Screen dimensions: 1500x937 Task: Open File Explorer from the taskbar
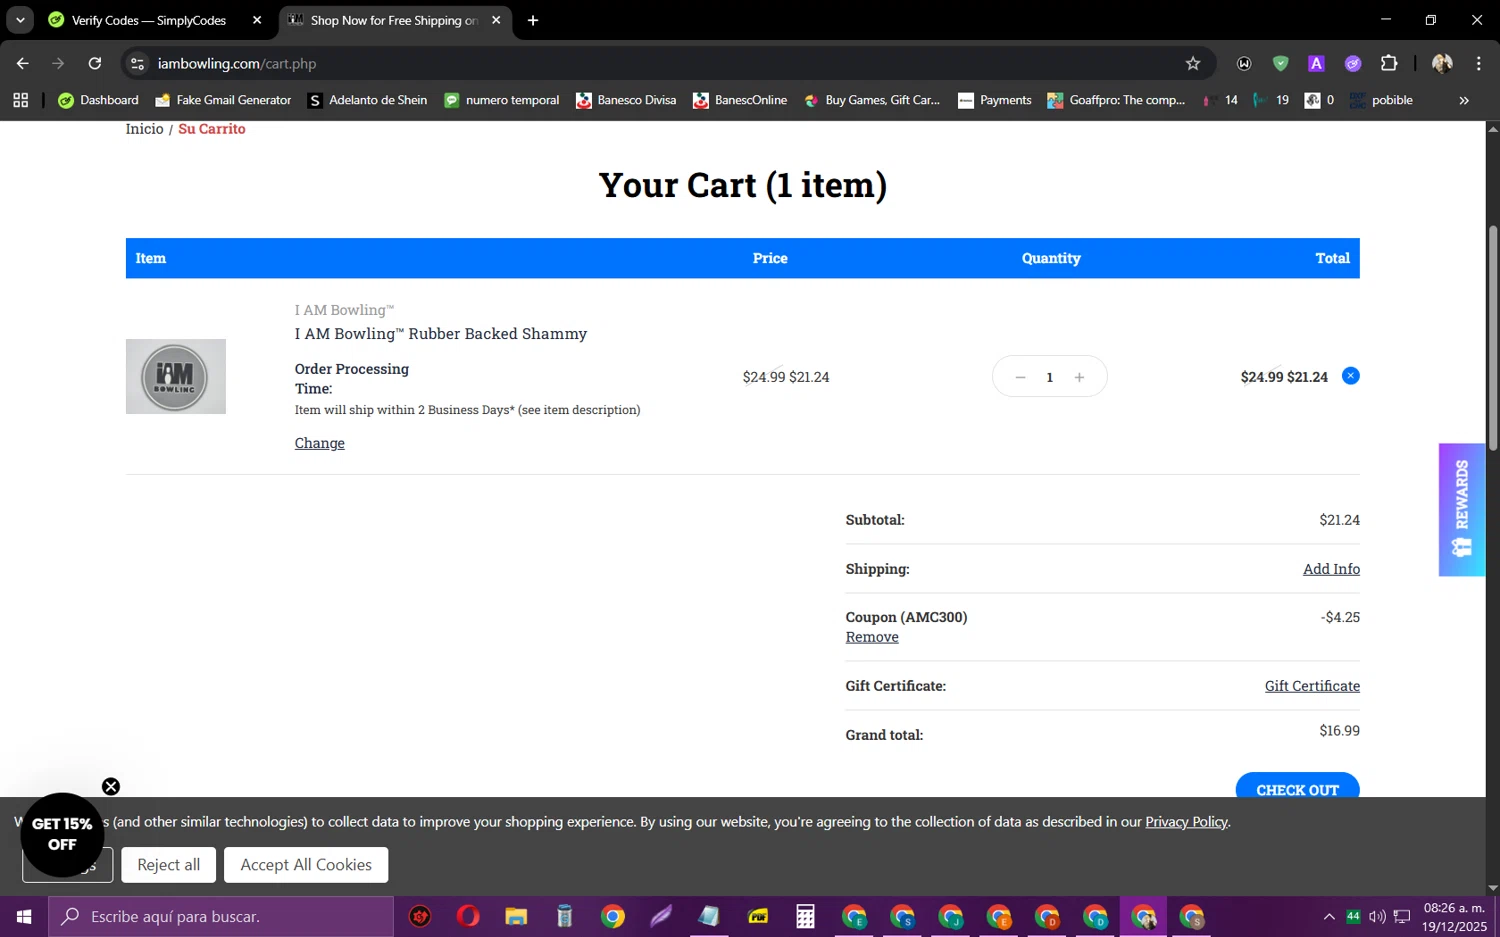[x=516, y=916]
